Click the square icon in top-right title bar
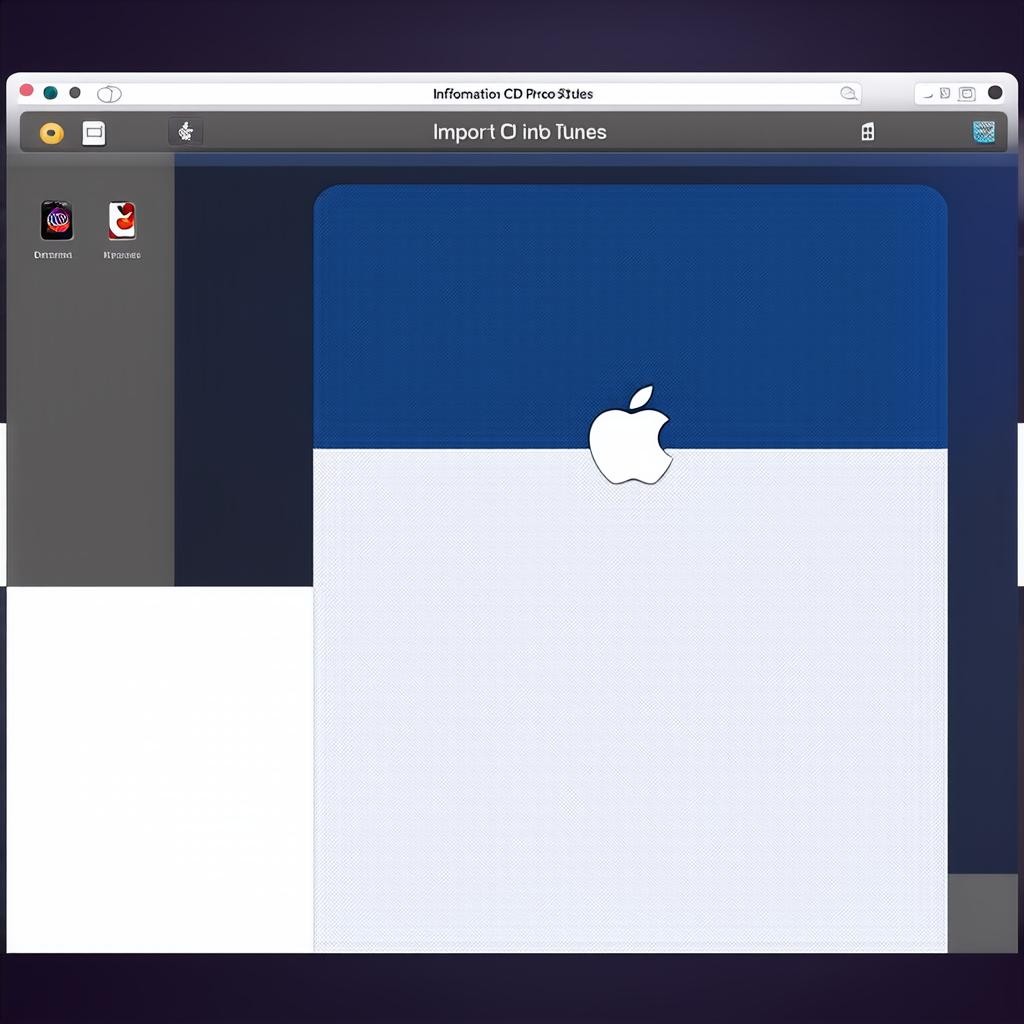Viewport: 1024px width, 1024px height. pyautogui.click(x=967, y=94)
